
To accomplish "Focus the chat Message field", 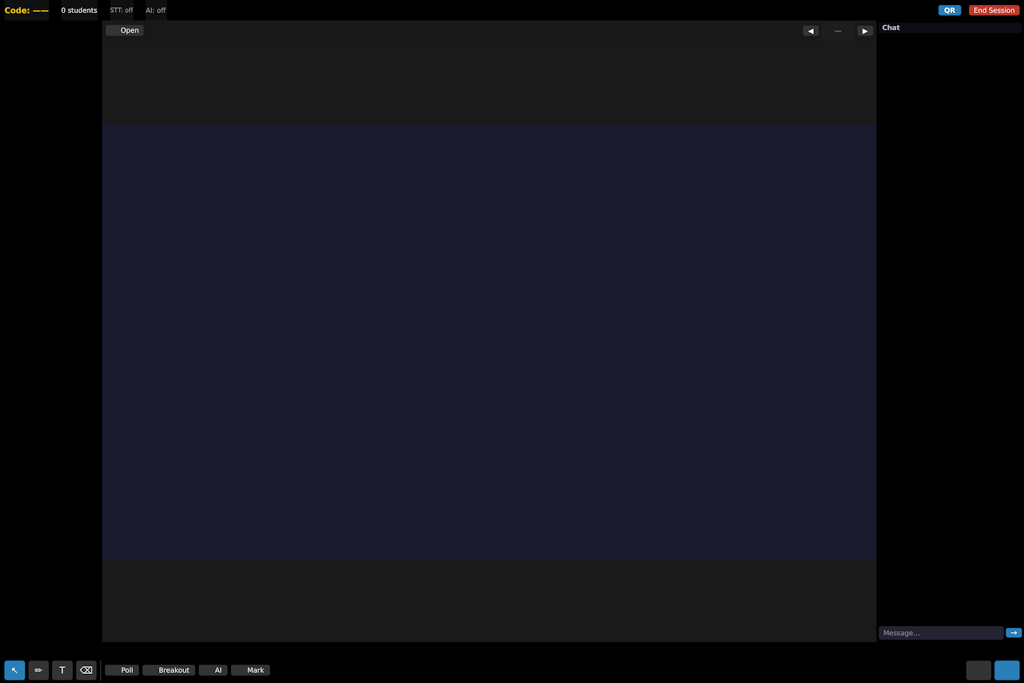I will click(x=941, y=633).
